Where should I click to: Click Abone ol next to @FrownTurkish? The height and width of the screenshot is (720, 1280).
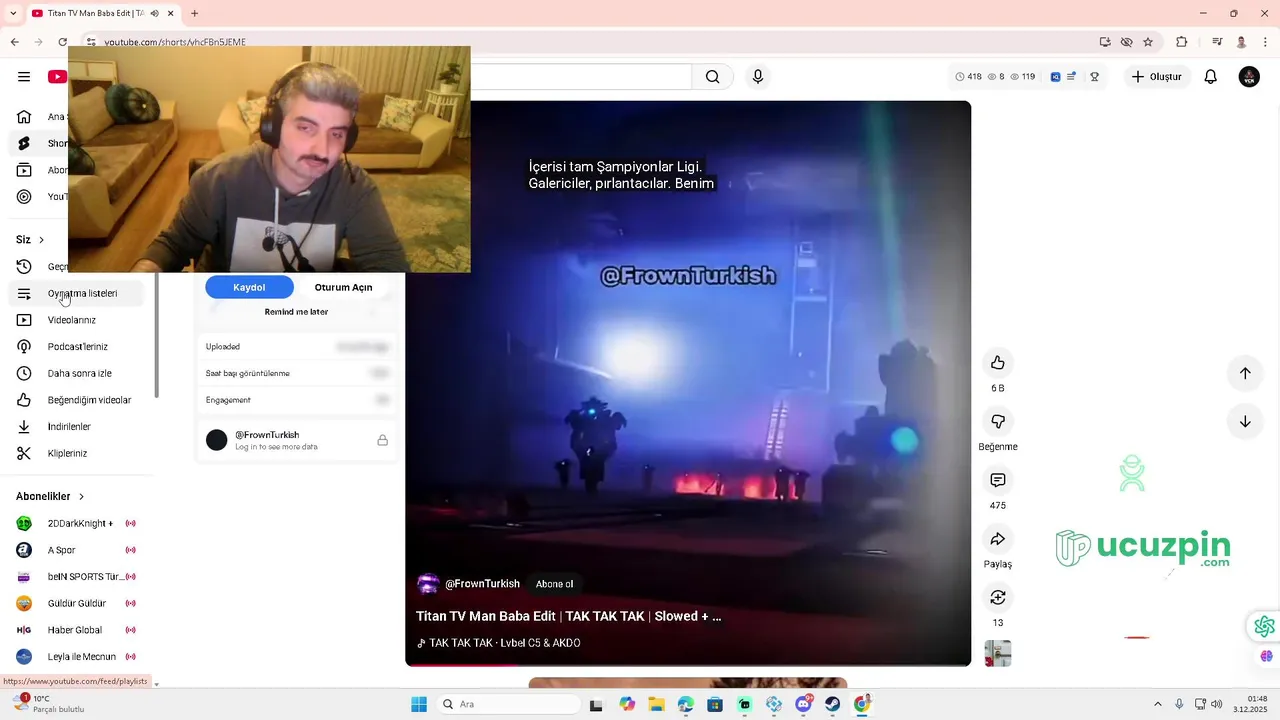(555, 584)
